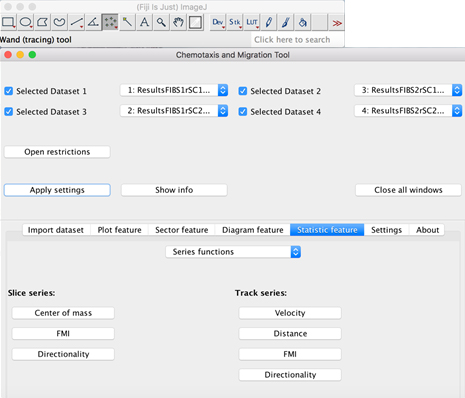Viewport: 465px width, 398px height.
Task: Select the Text tool icon
Action: pyautogui.click(x=144, y=23)
